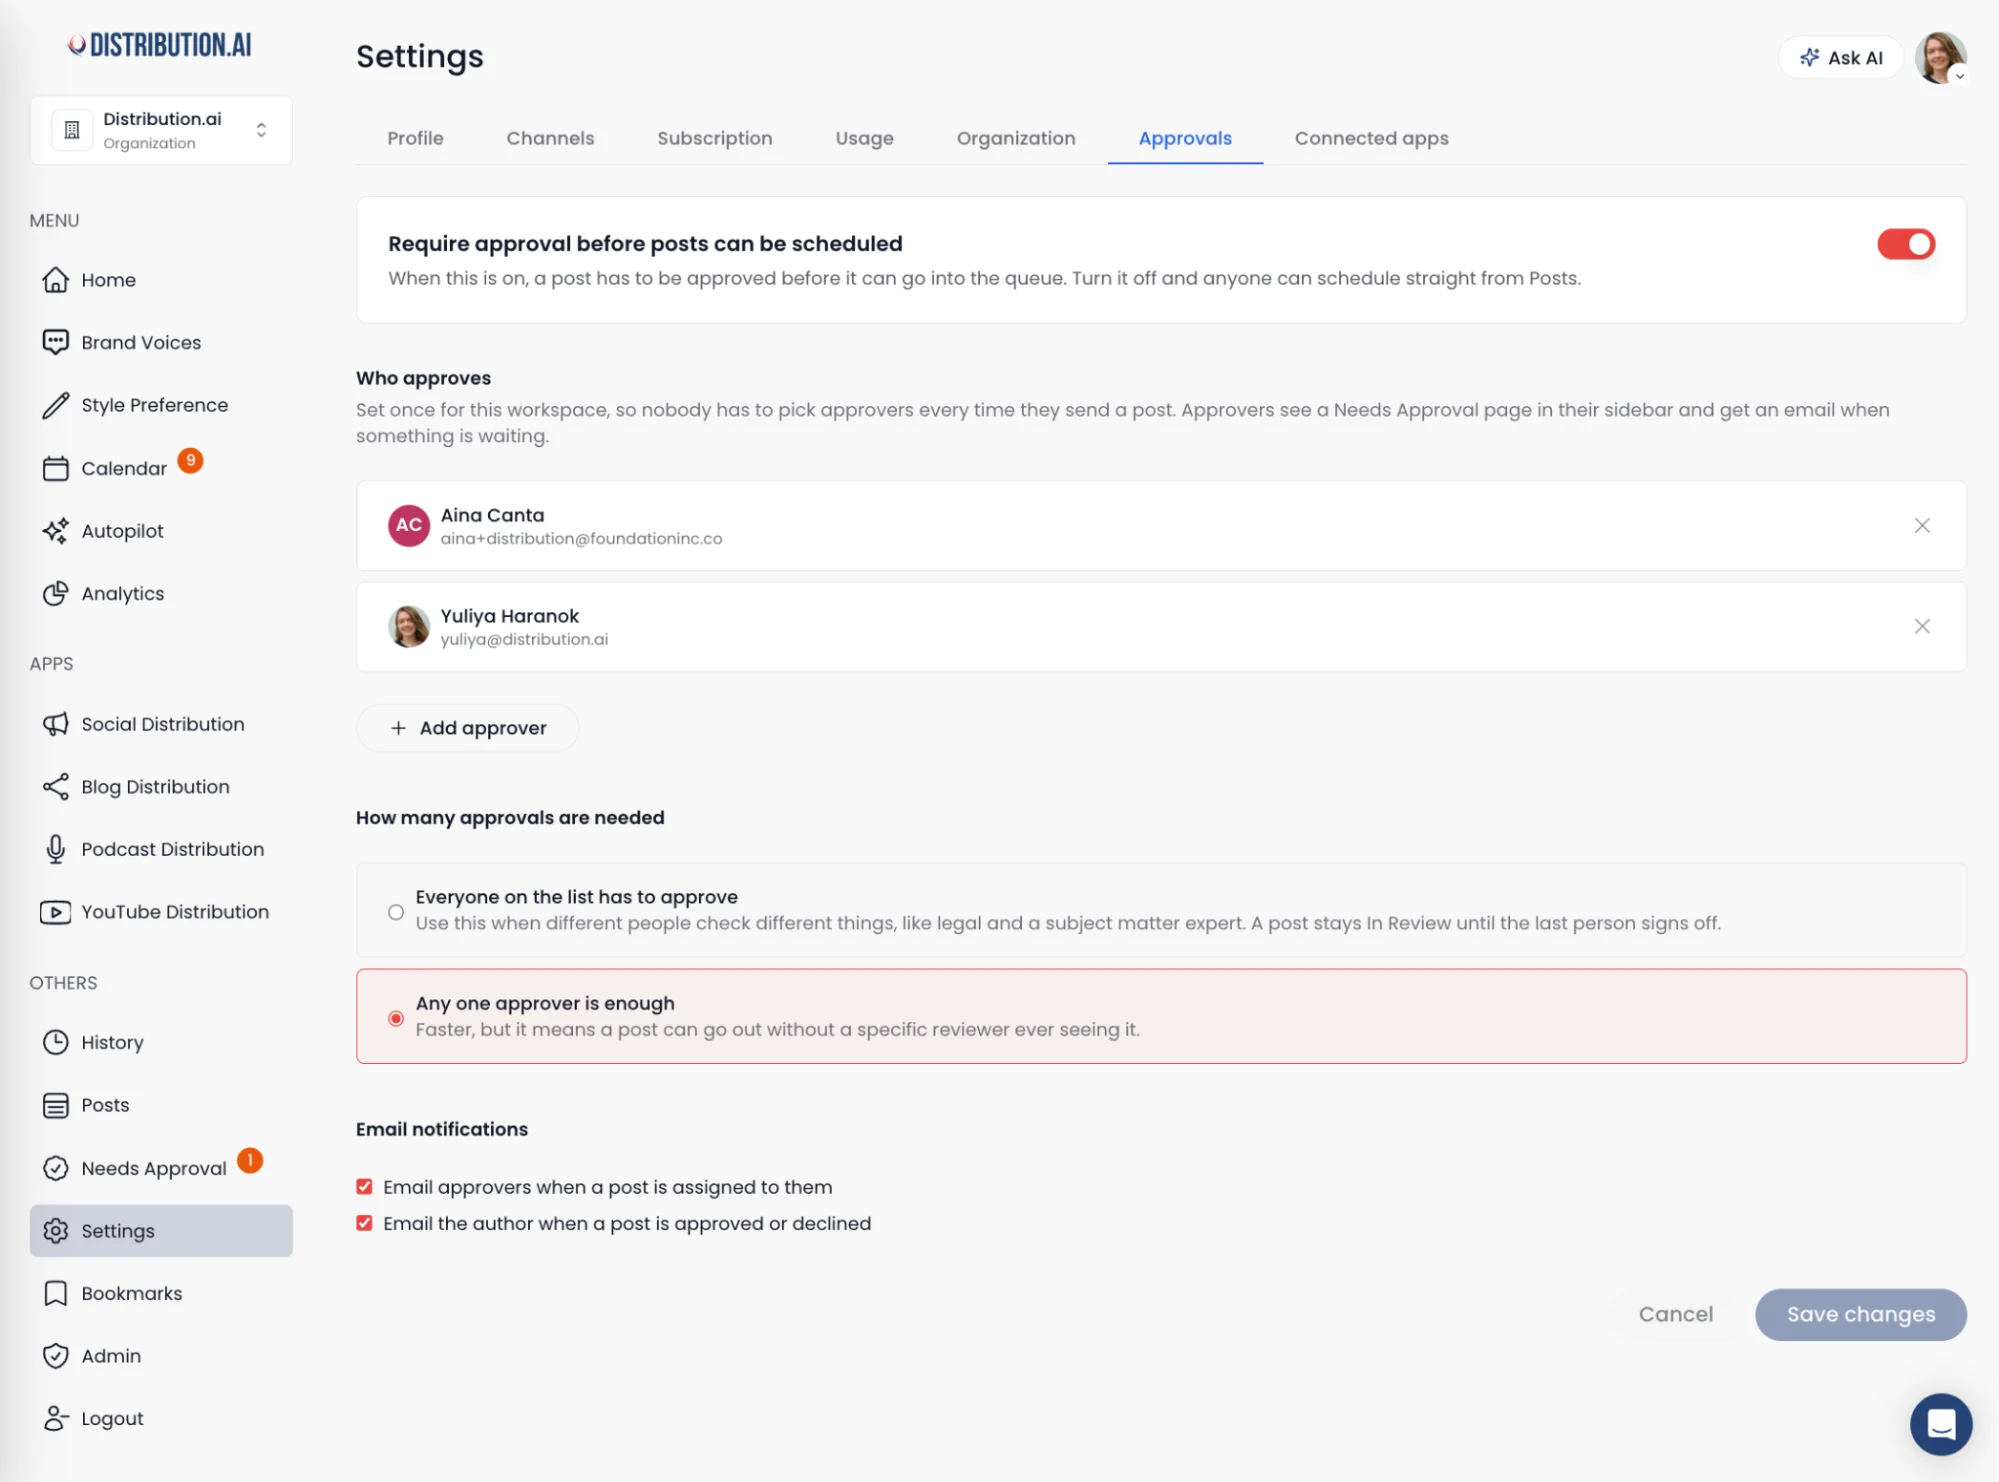This screenshot has width=1999, height=1482.
Task: Remove approver Yuliya Haranok
Action: click(x=1922, y=627)
